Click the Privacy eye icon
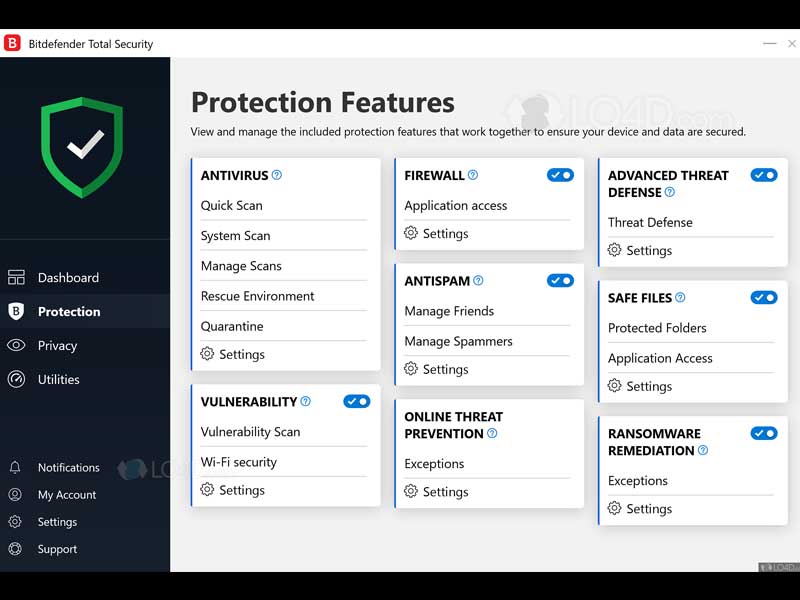Screen dimensions: 800x600 click(16, 346)
